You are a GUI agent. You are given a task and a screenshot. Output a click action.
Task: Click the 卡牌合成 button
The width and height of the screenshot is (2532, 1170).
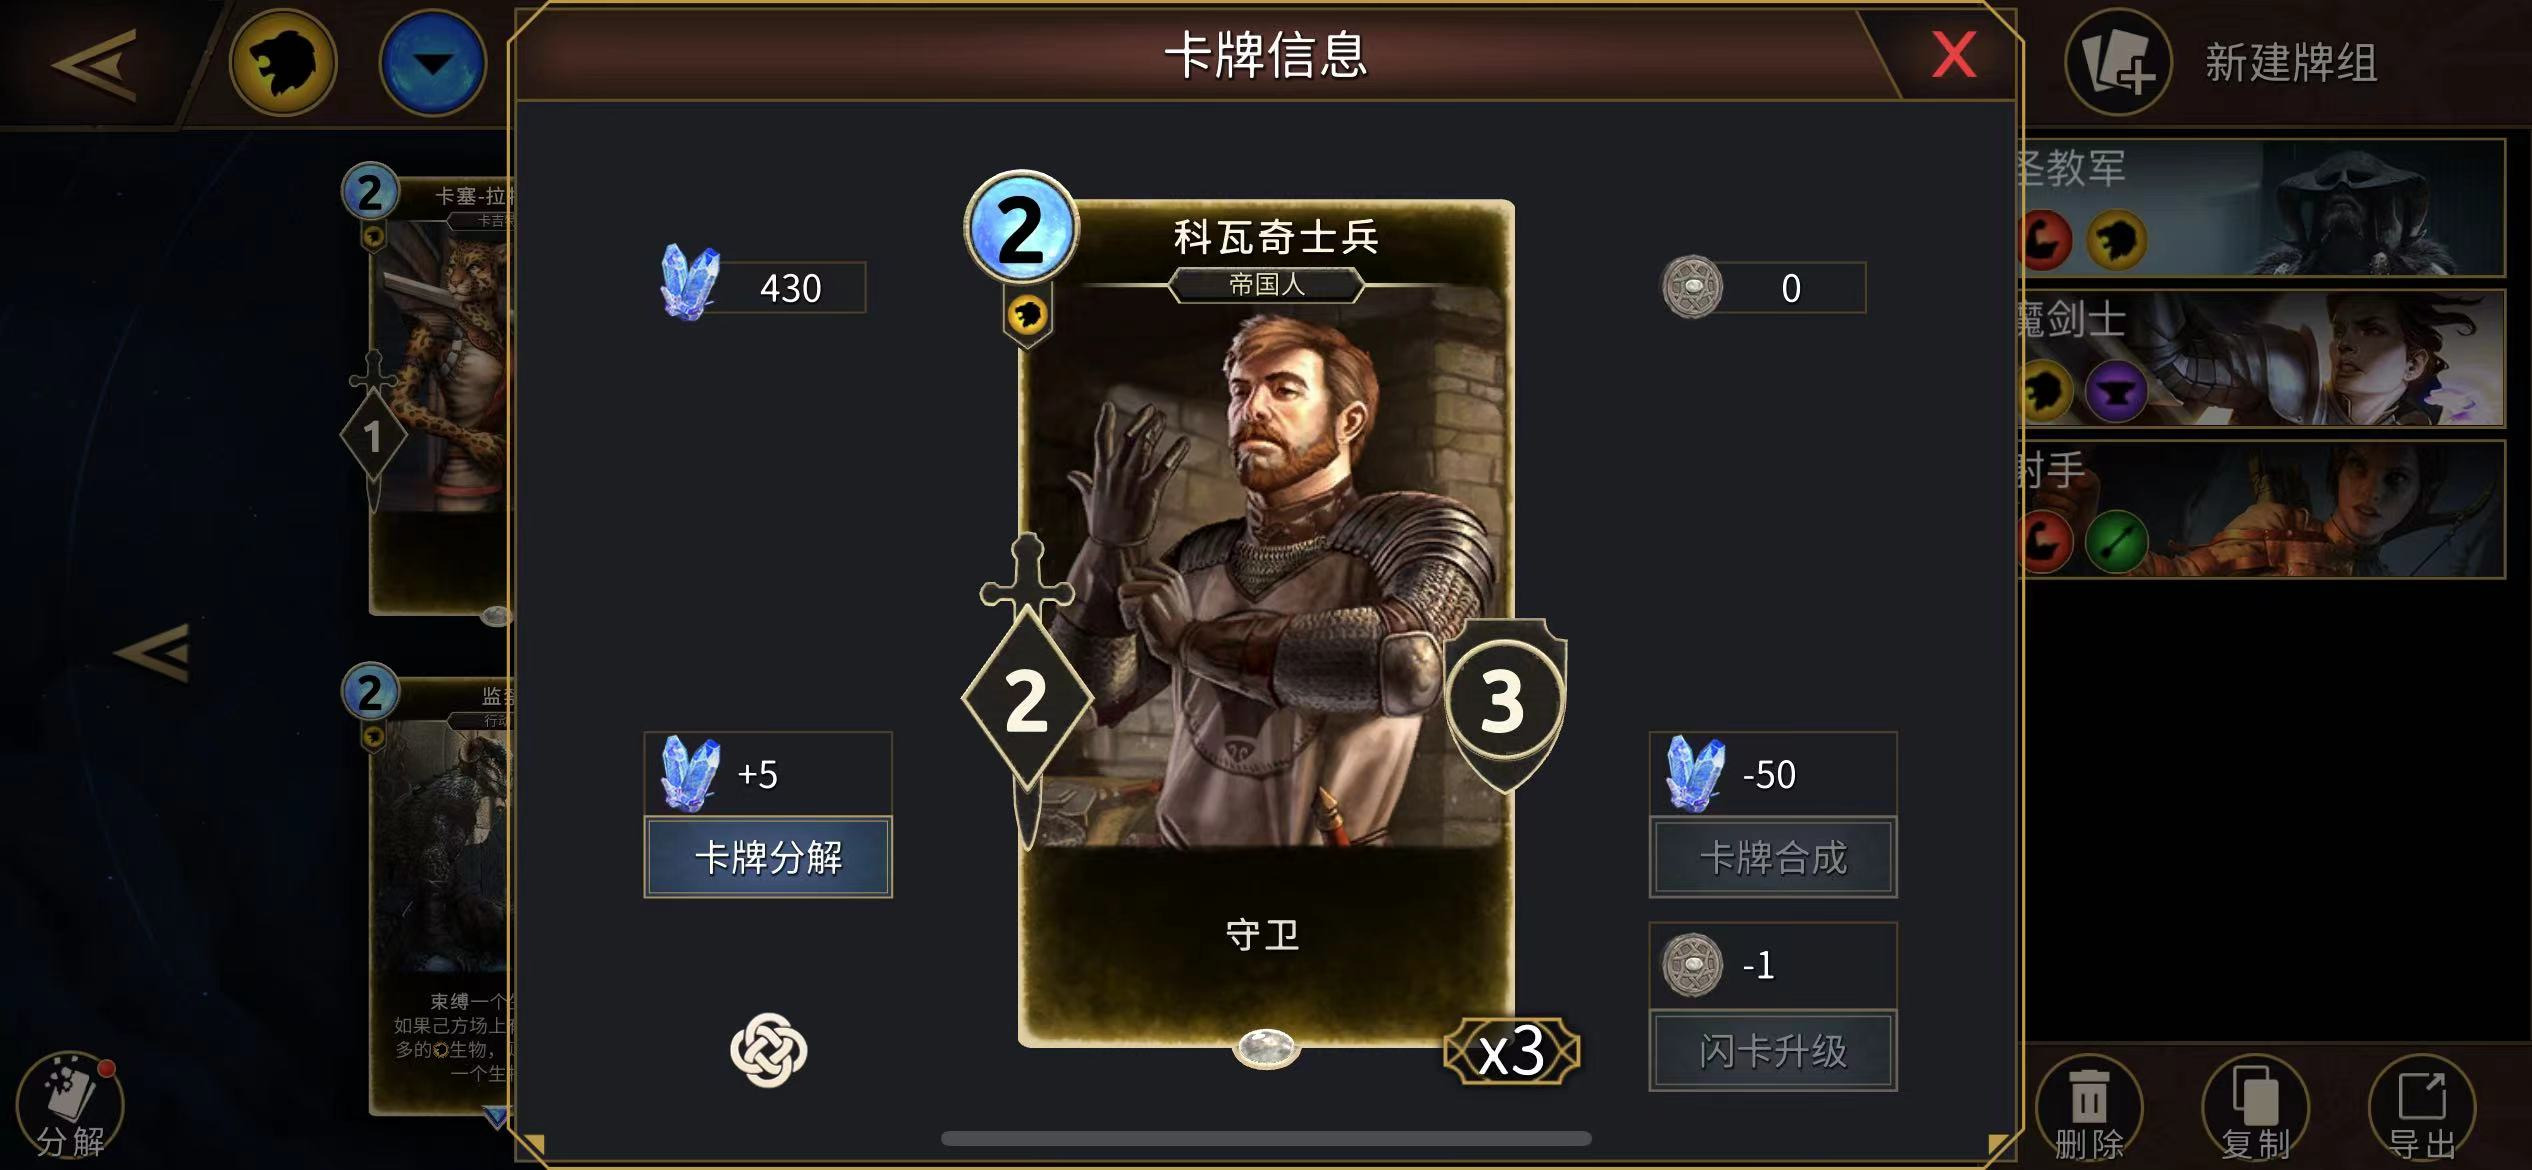tap(1773, 857)
